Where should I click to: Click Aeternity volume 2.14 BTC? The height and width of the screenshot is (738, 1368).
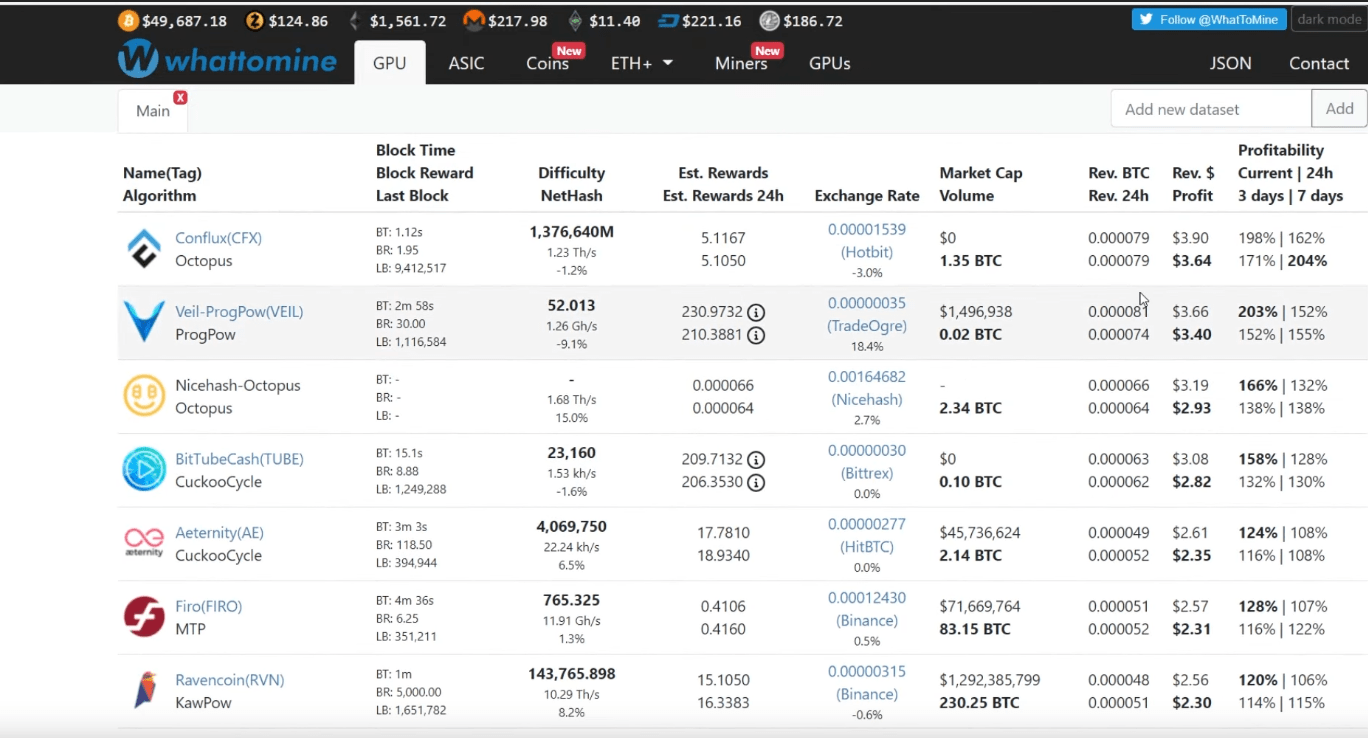[971, 555]
